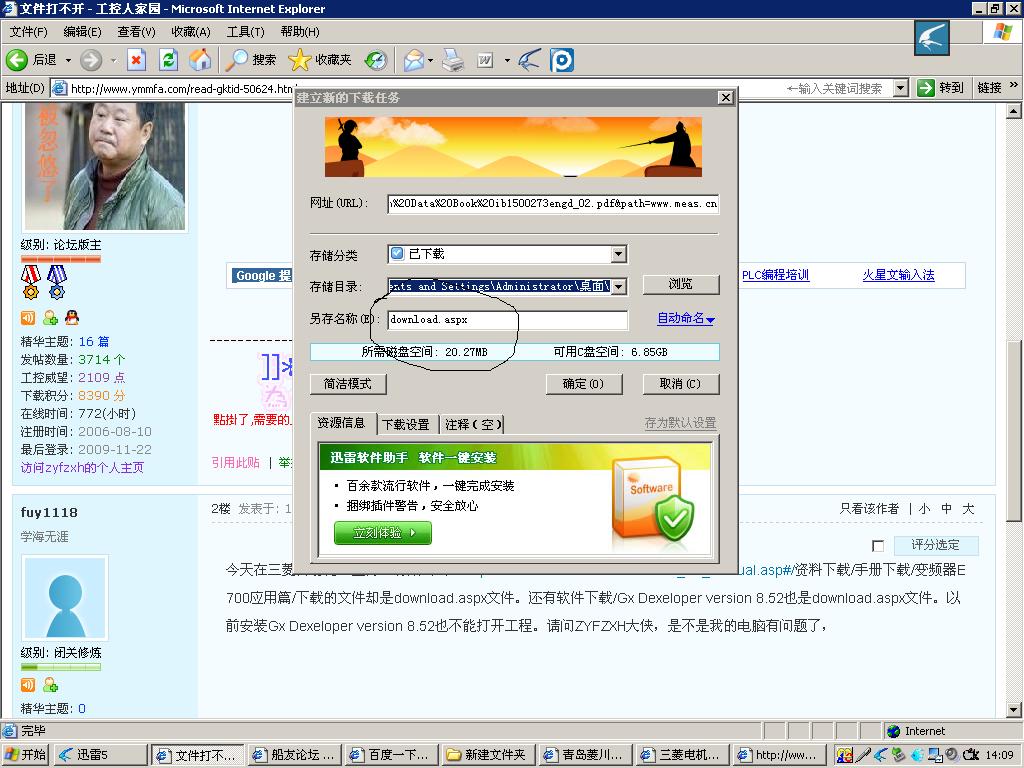
Task: Open Search with the magnifier icon
Action: [237, 60]
